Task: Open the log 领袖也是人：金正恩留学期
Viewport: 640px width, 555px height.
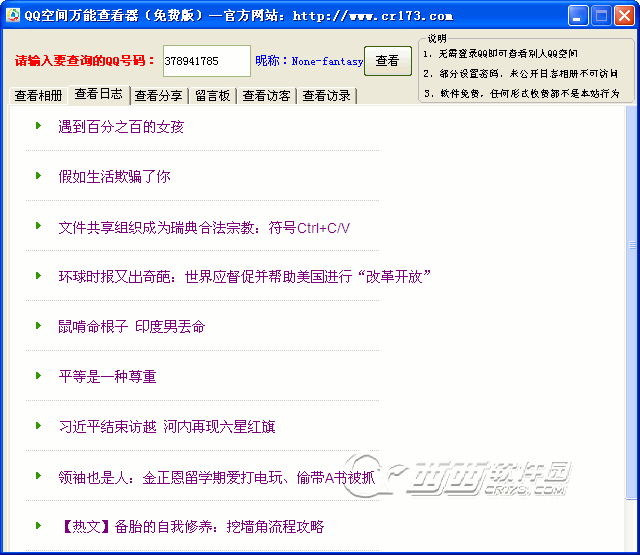Action: point(216,477)
